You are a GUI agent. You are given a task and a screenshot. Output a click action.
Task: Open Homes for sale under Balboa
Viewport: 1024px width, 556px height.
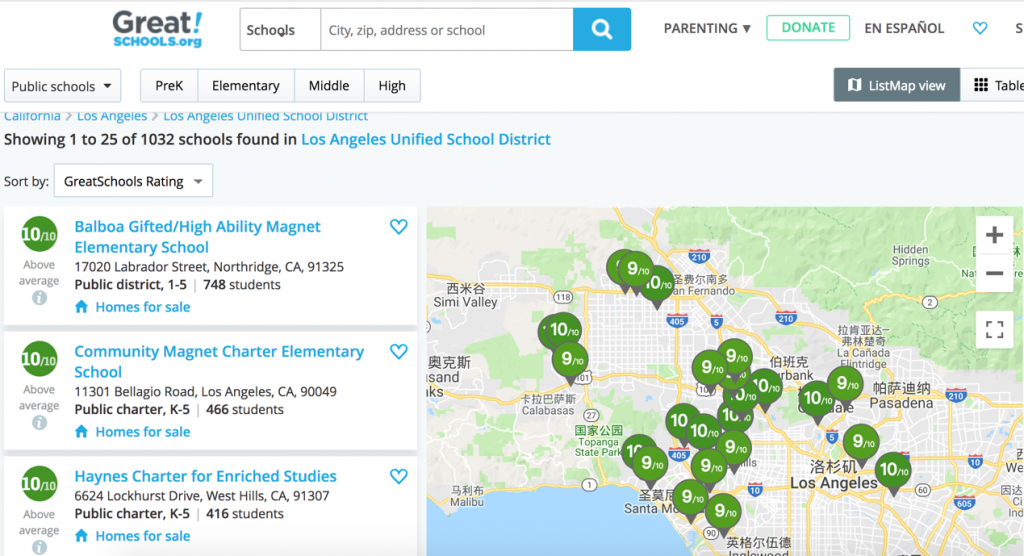coord(142,307)
